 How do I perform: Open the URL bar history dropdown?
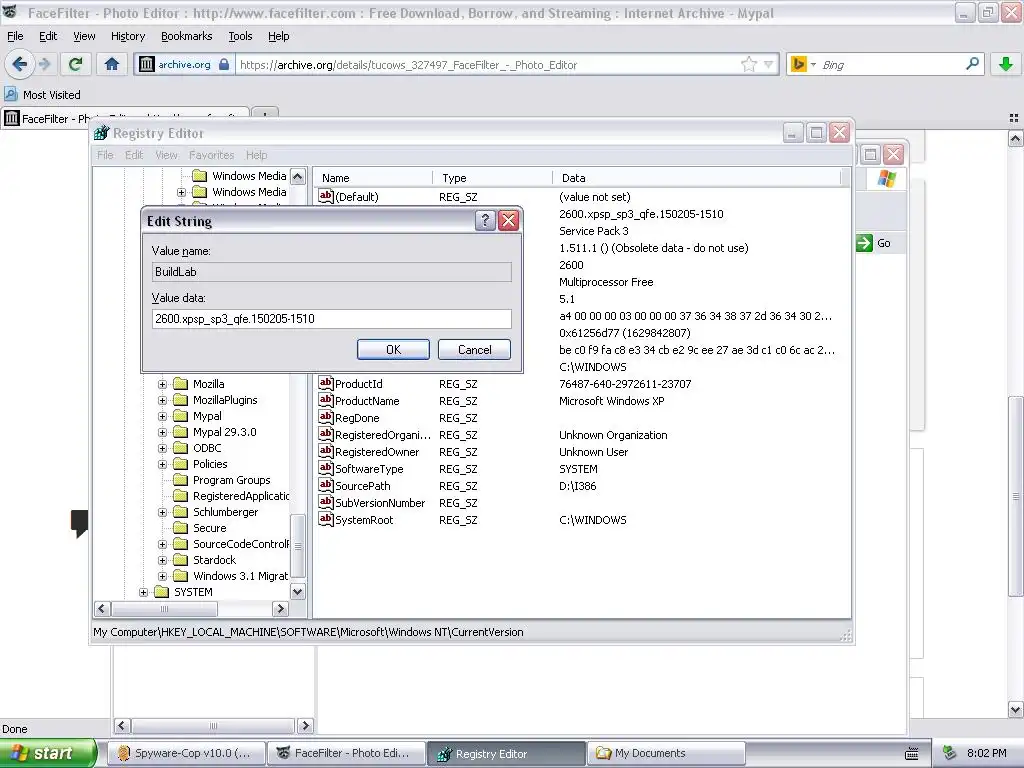tap(769, 64)
